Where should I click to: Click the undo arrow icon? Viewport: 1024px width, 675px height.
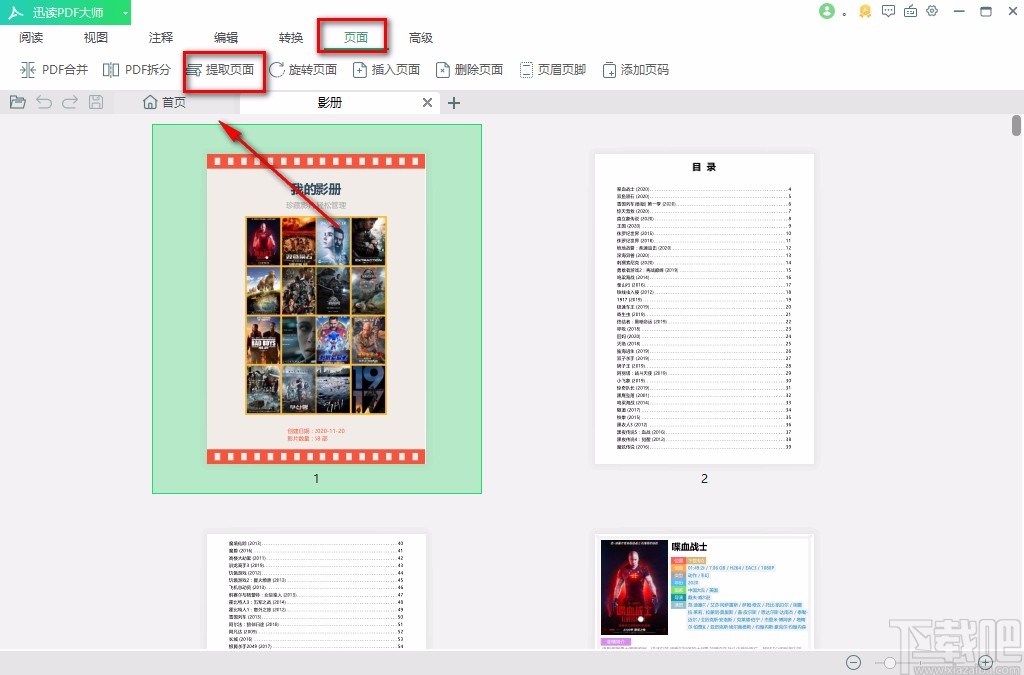44,102
